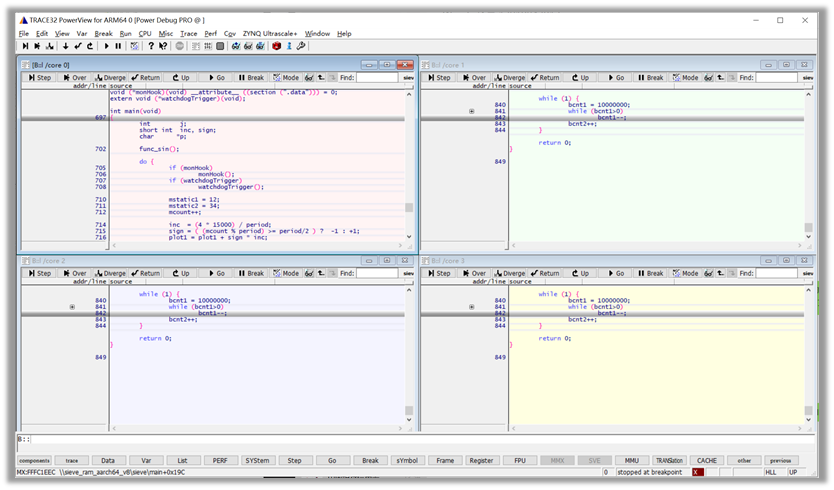Click 'bcnt2++;' line 843 in core 3
Image resolution: width=834 pixels, height=490 pixels.
(582, 319)
